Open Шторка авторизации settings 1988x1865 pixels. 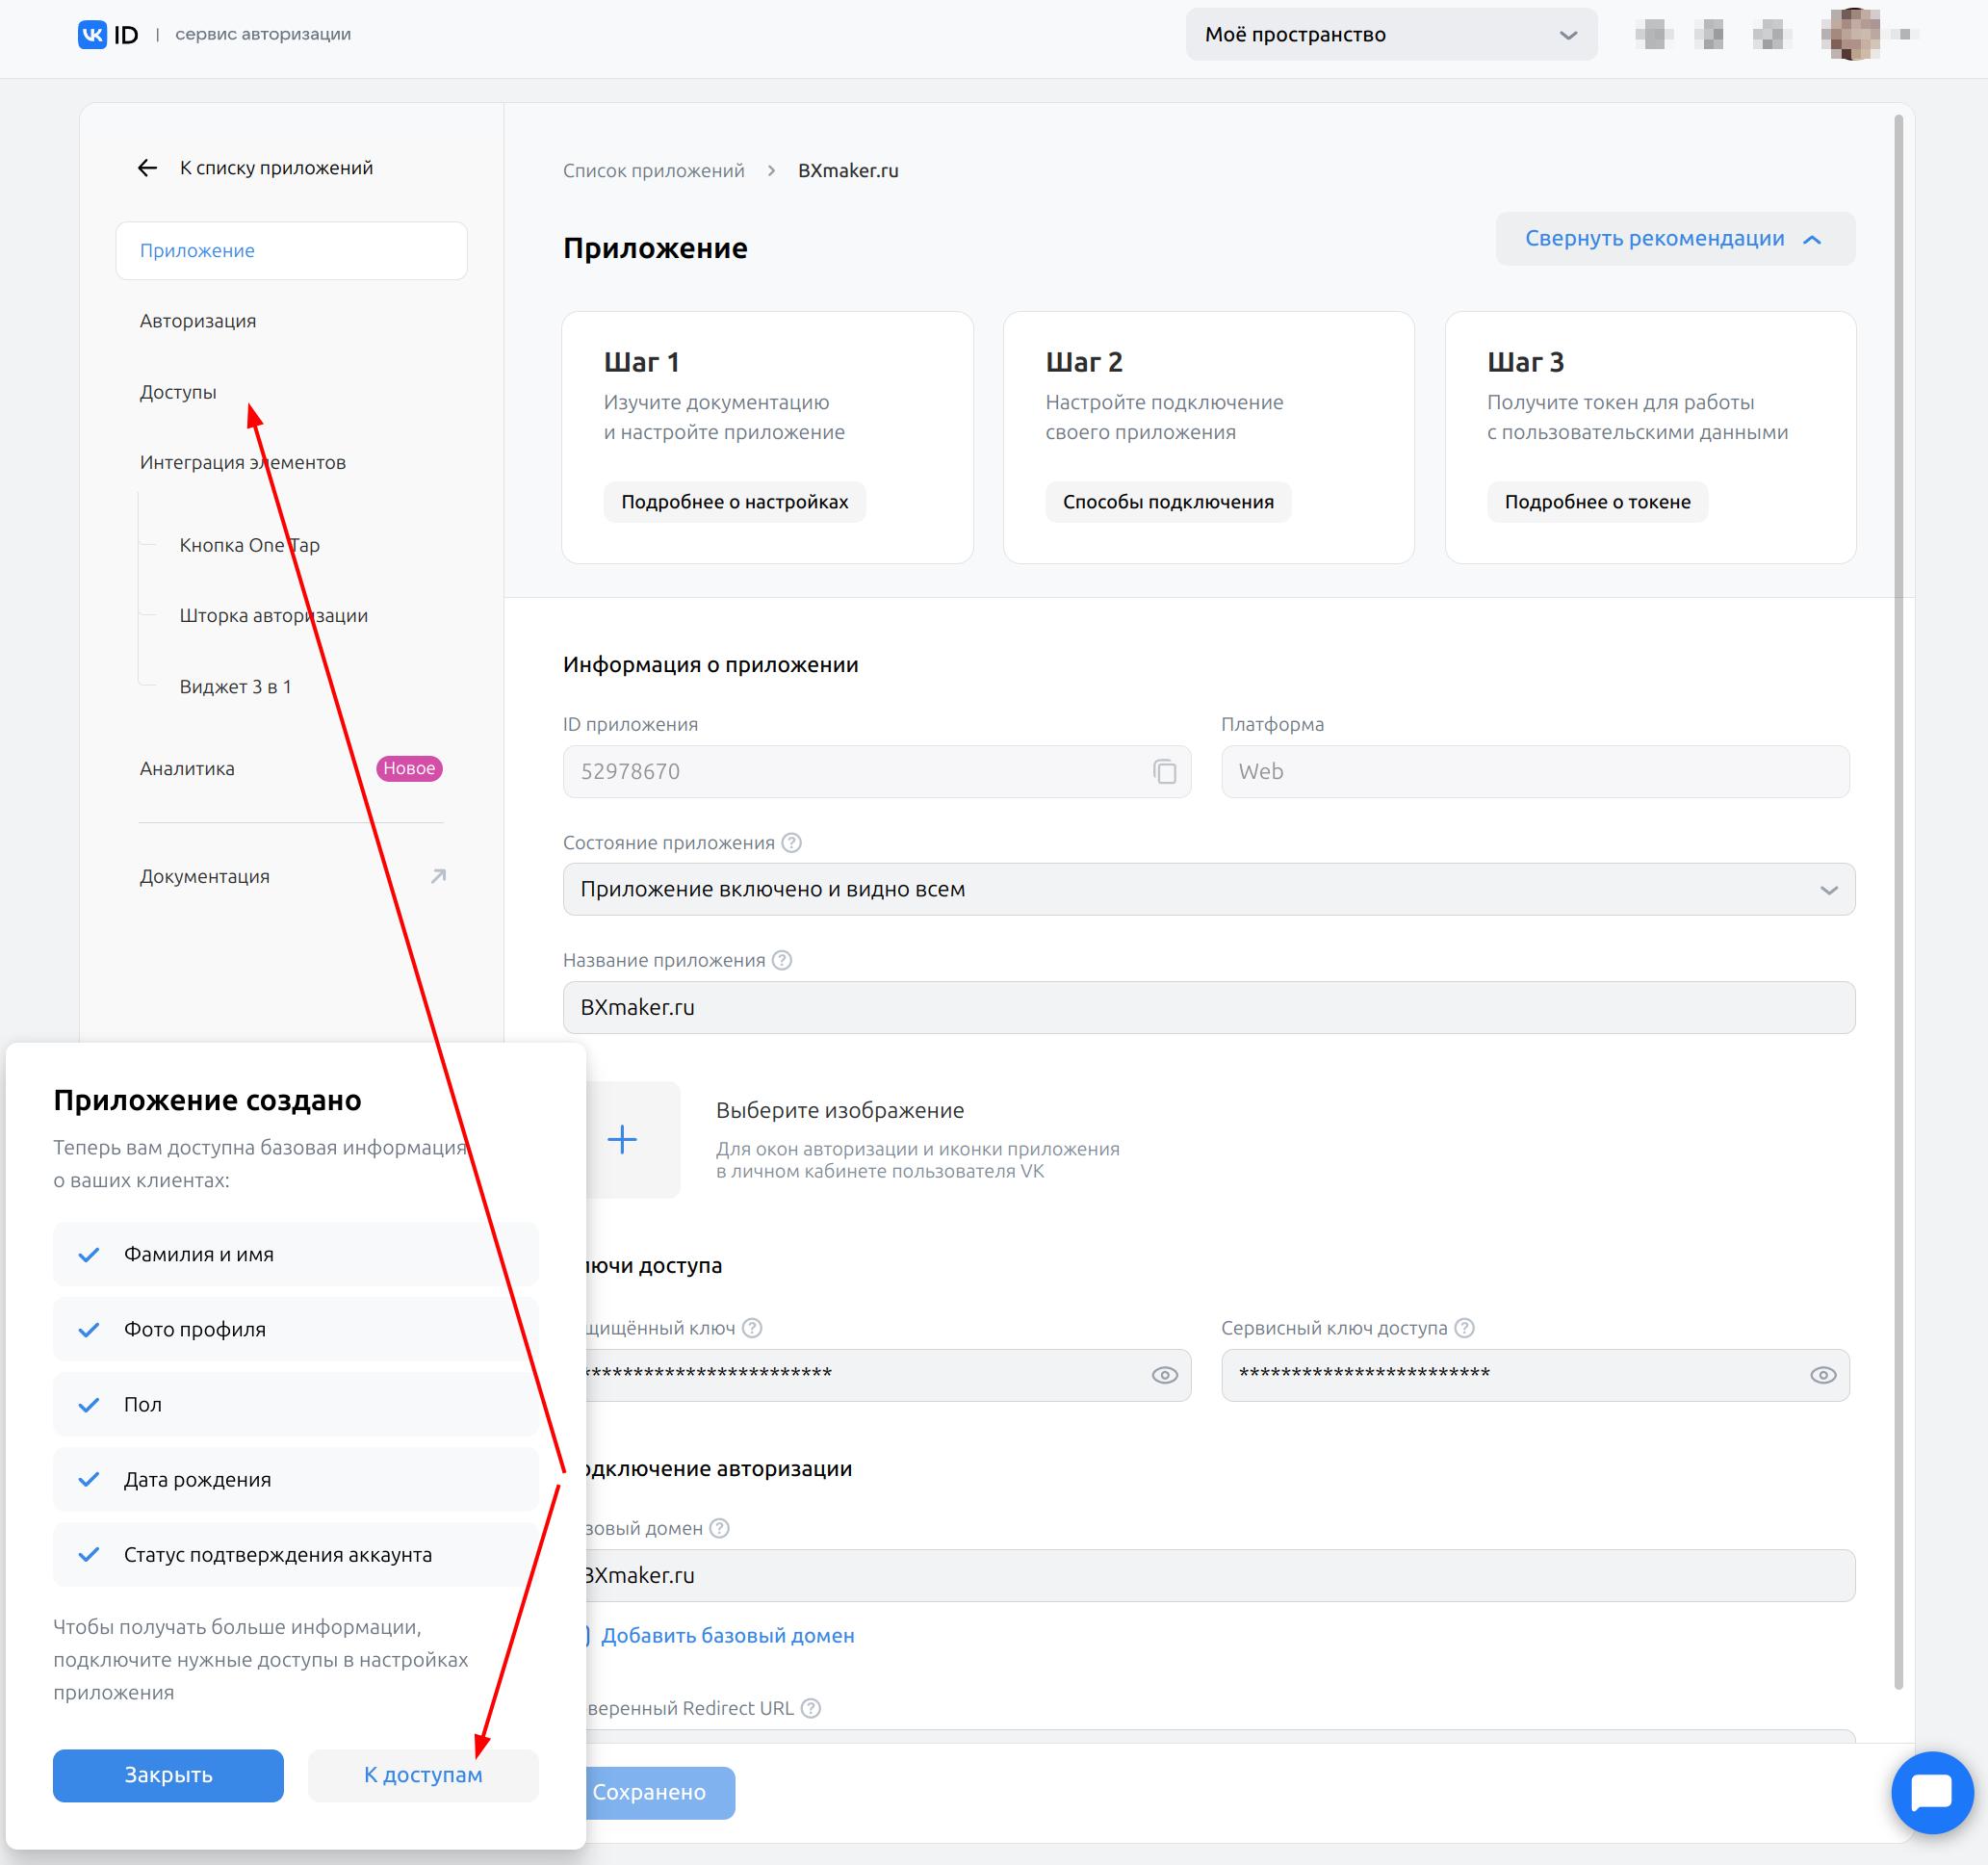(274, 616)
